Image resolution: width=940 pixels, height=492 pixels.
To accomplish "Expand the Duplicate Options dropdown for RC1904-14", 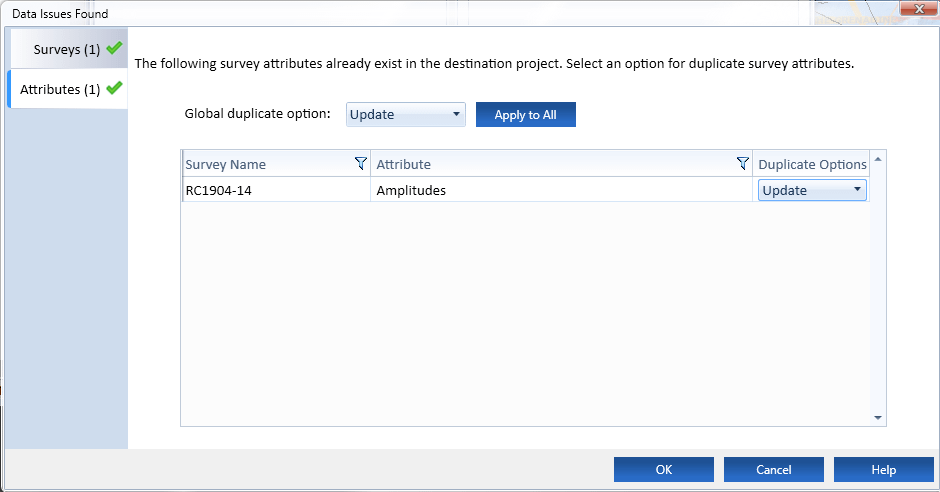I will (x=812, y=190).
